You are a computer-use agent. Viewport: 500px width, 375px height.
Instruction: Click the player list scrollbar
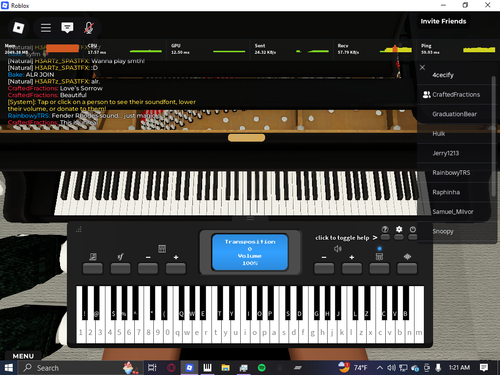pyautogui.click(x=494, y=137)
